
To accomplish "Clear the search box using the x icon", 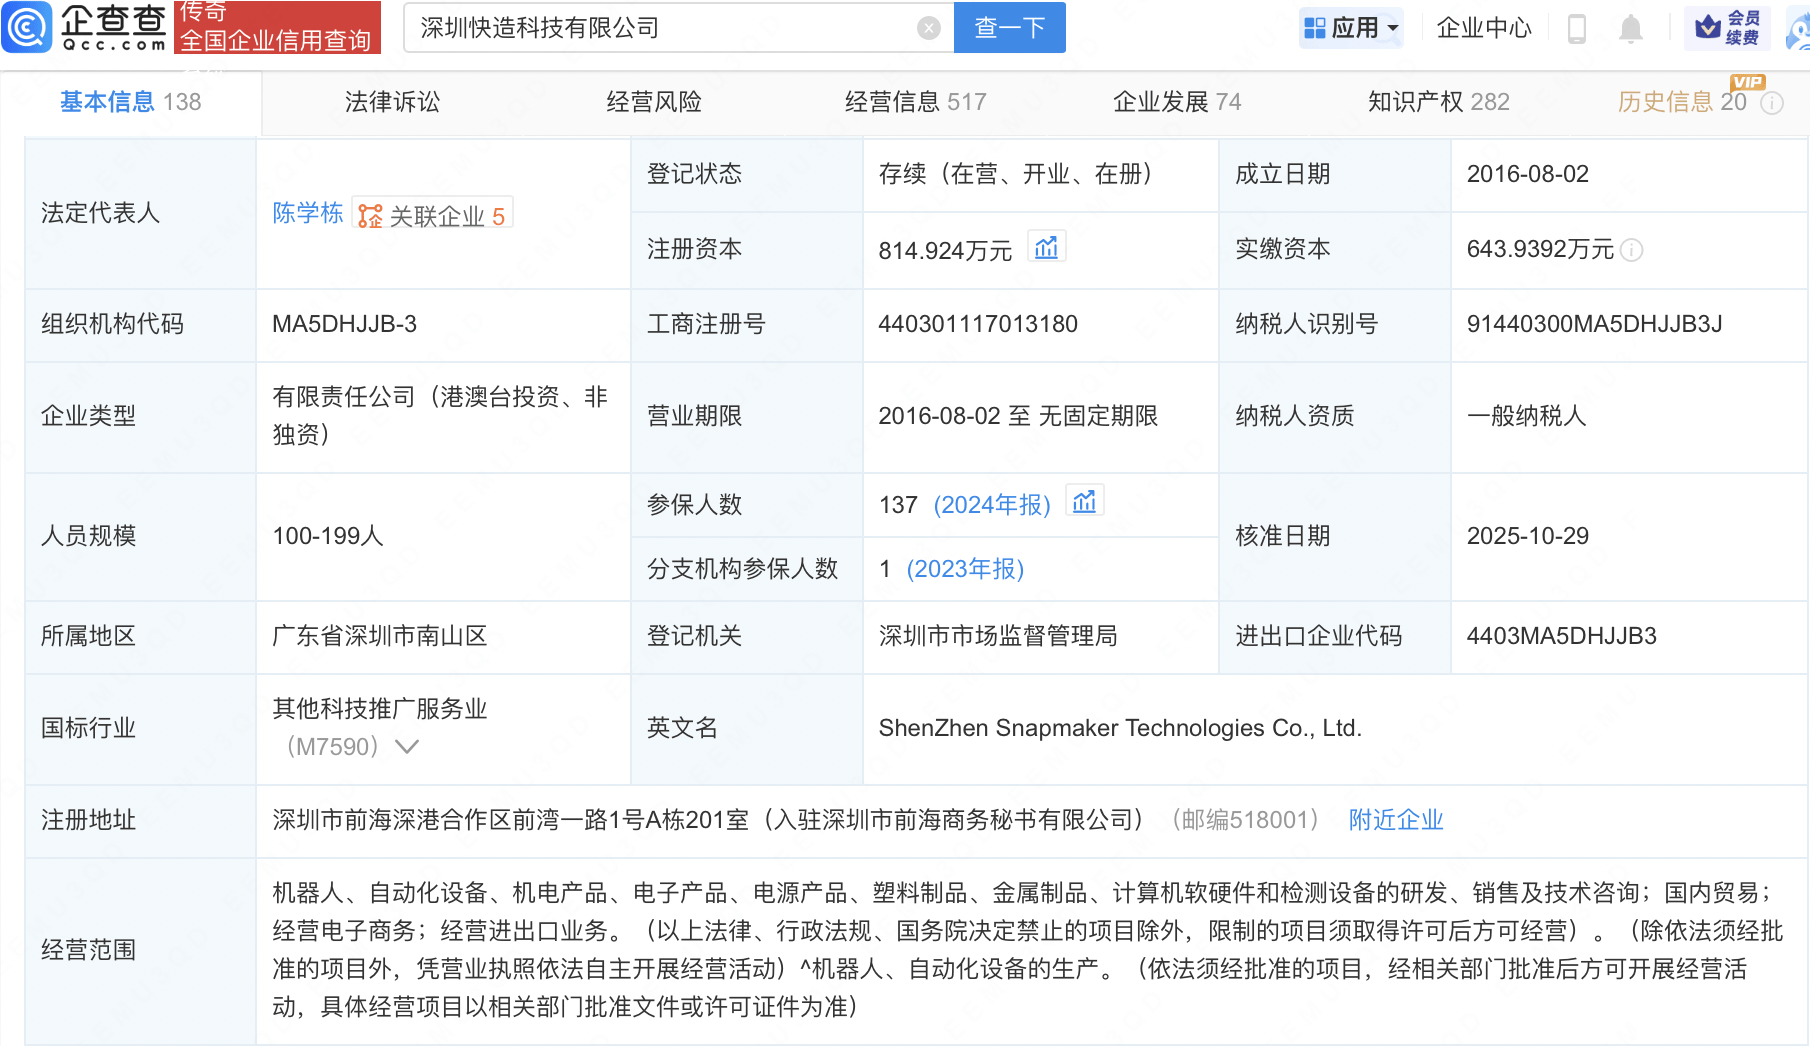I will click(x=928, y=27).
